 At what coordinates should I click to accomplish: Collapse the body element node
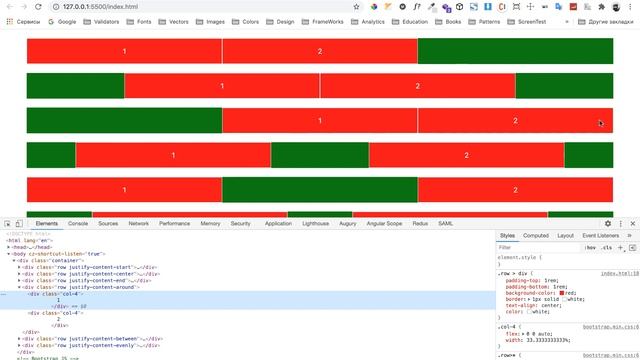pos(9,254)
